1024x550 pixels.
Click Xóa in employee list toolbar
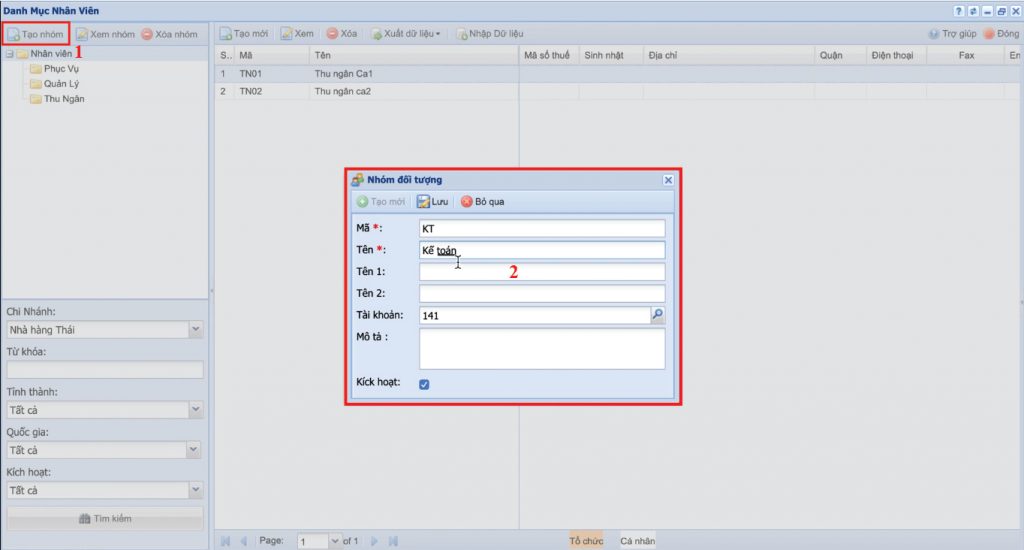(342, 33)
